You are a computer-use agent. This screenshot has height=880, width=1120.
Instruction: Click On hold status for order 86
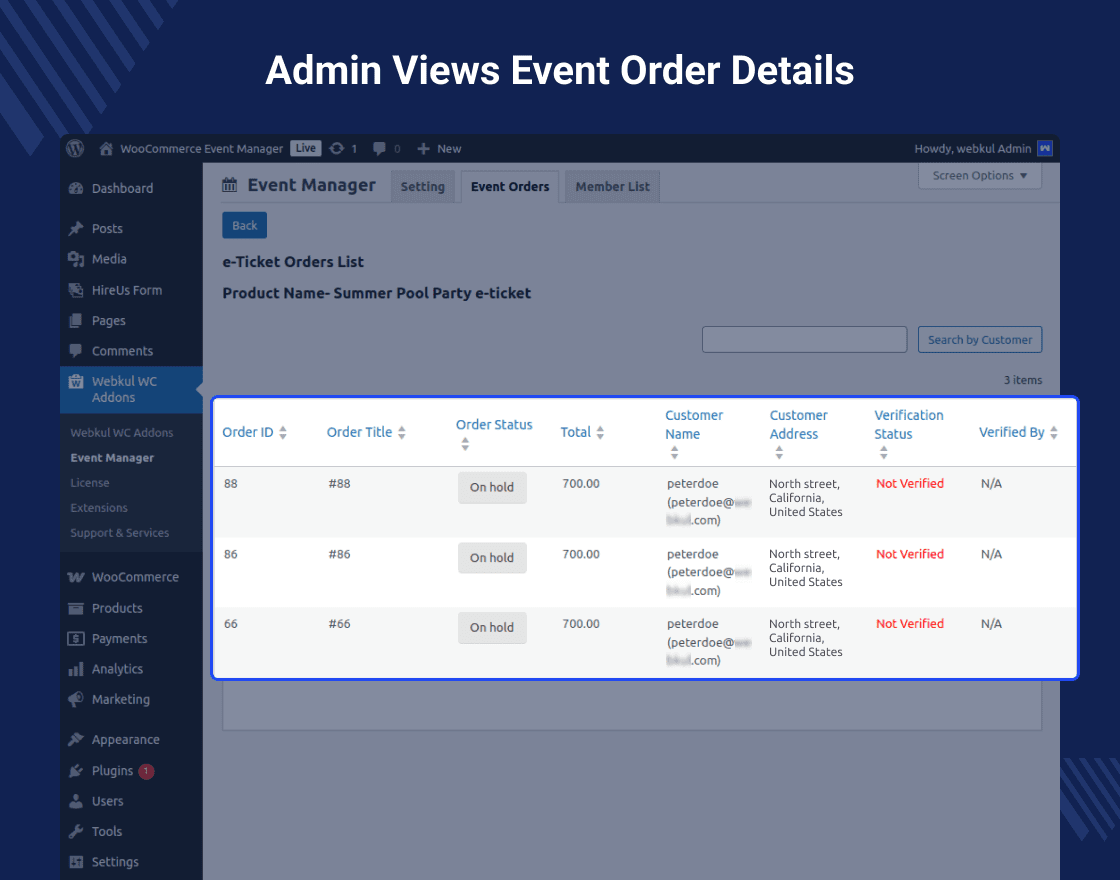click(x=492, y=558)
